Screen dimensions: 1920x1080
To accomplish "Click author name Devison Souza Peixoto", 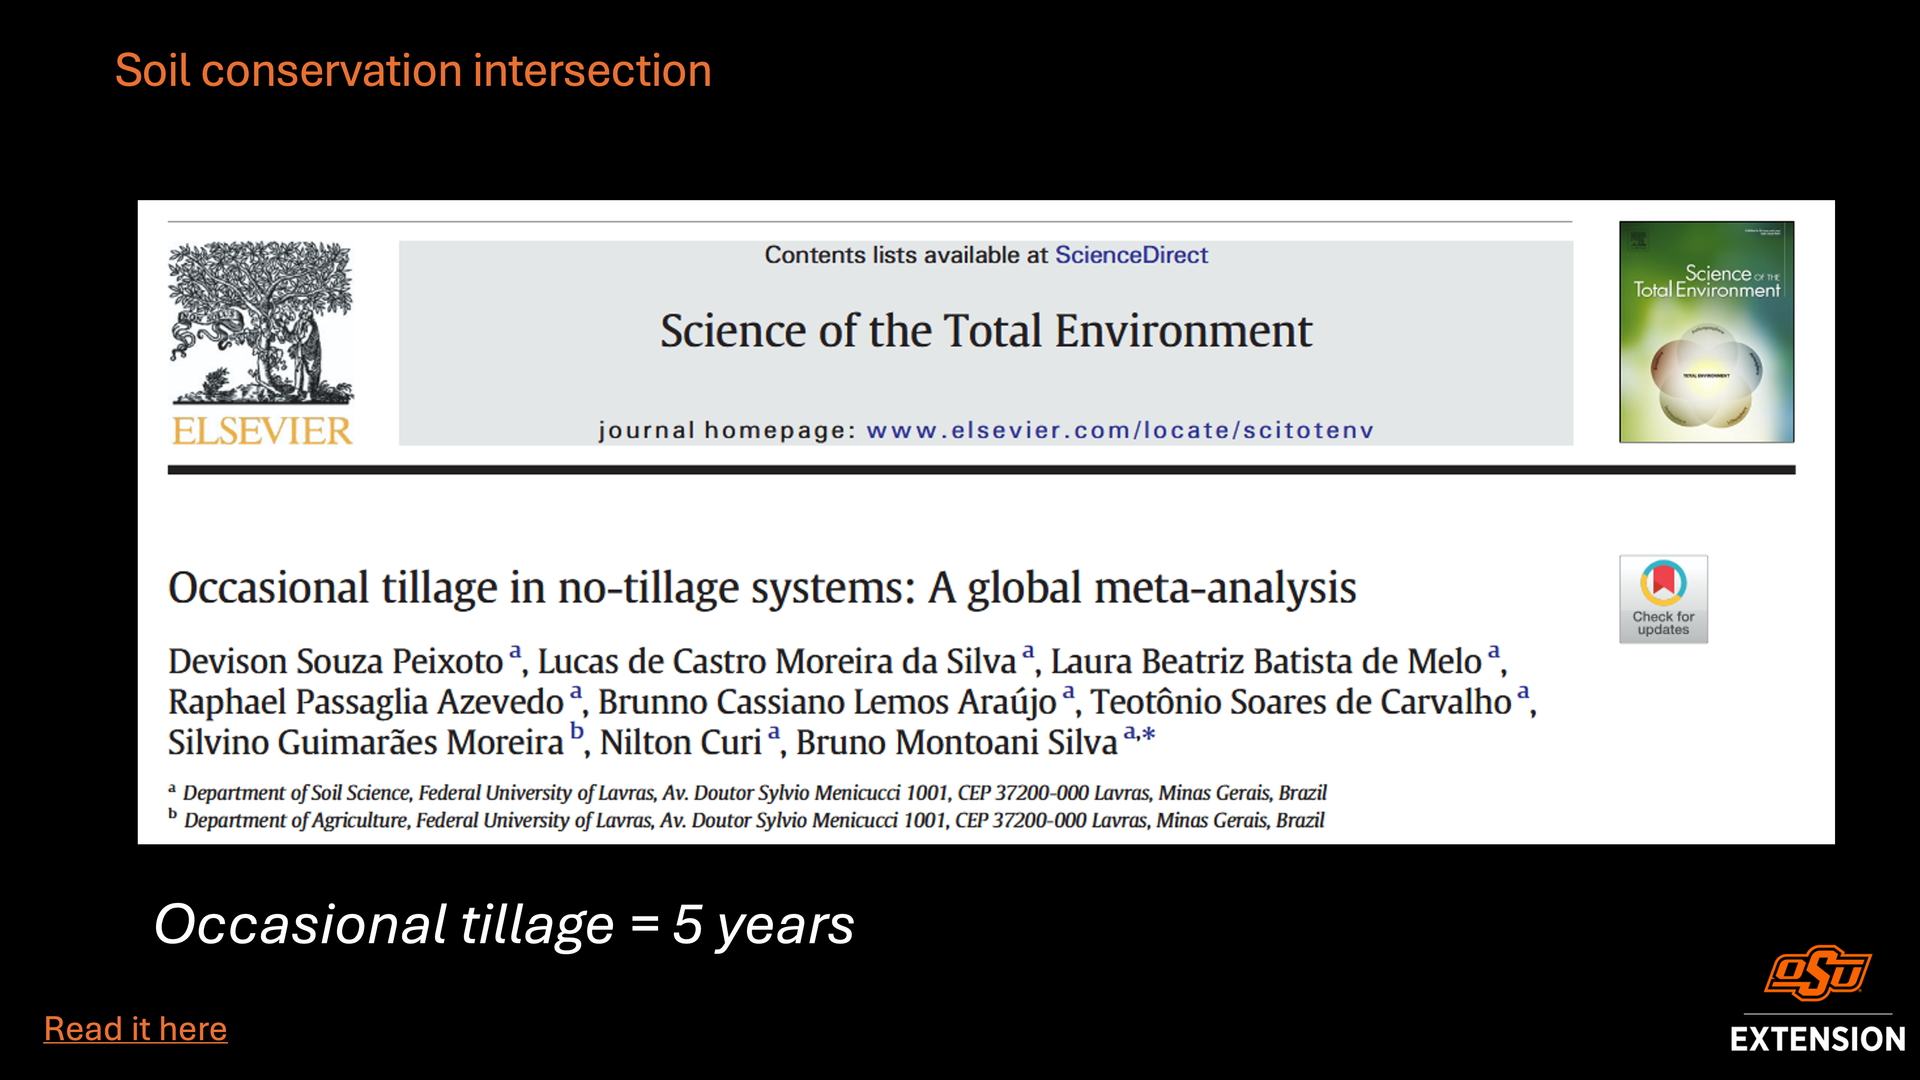I will tap(335, 662).
